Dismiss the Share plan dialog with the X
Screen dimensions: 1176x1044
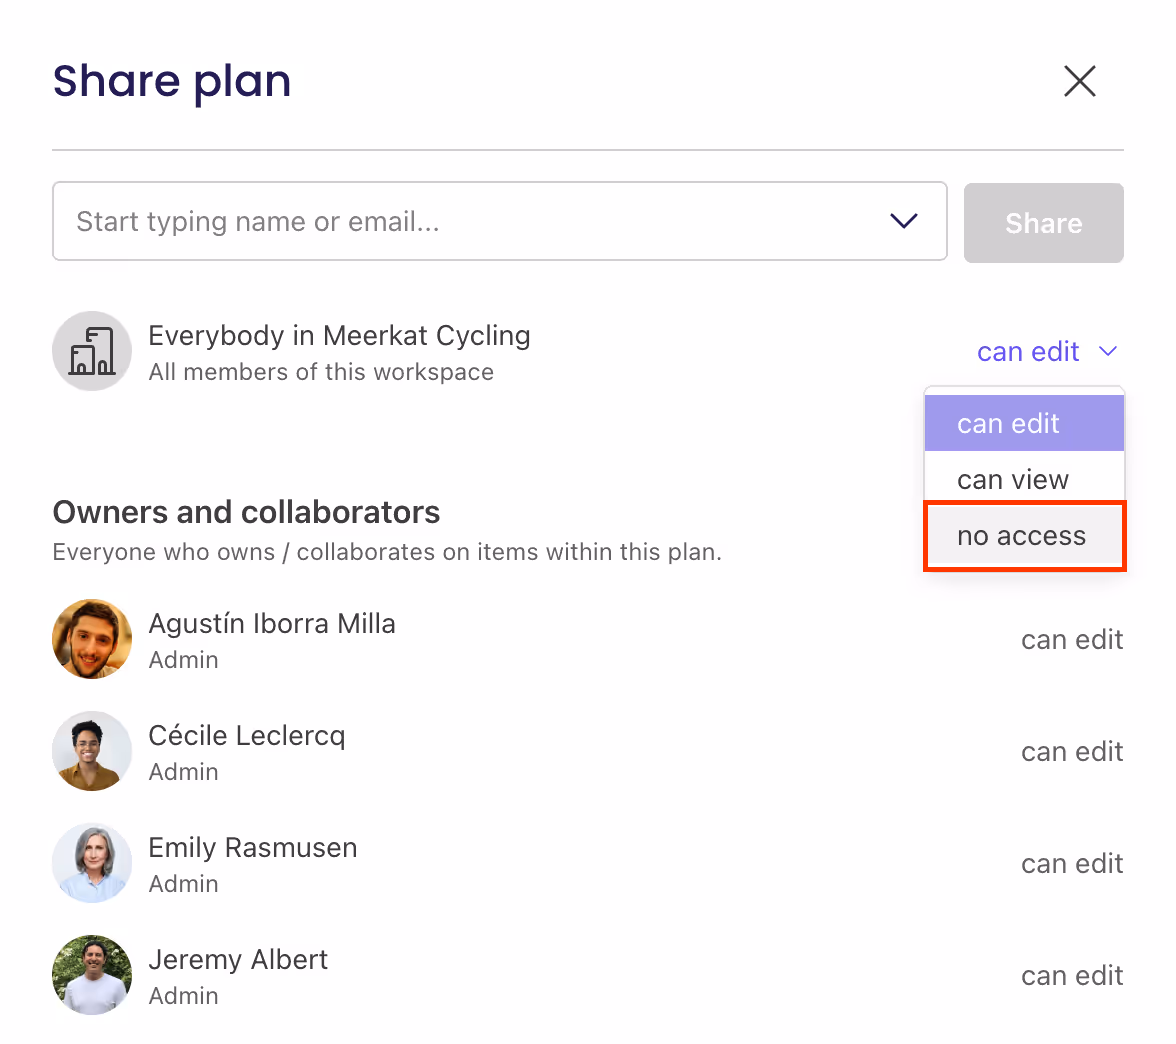pyautogui.click(x=1080, y=81)
